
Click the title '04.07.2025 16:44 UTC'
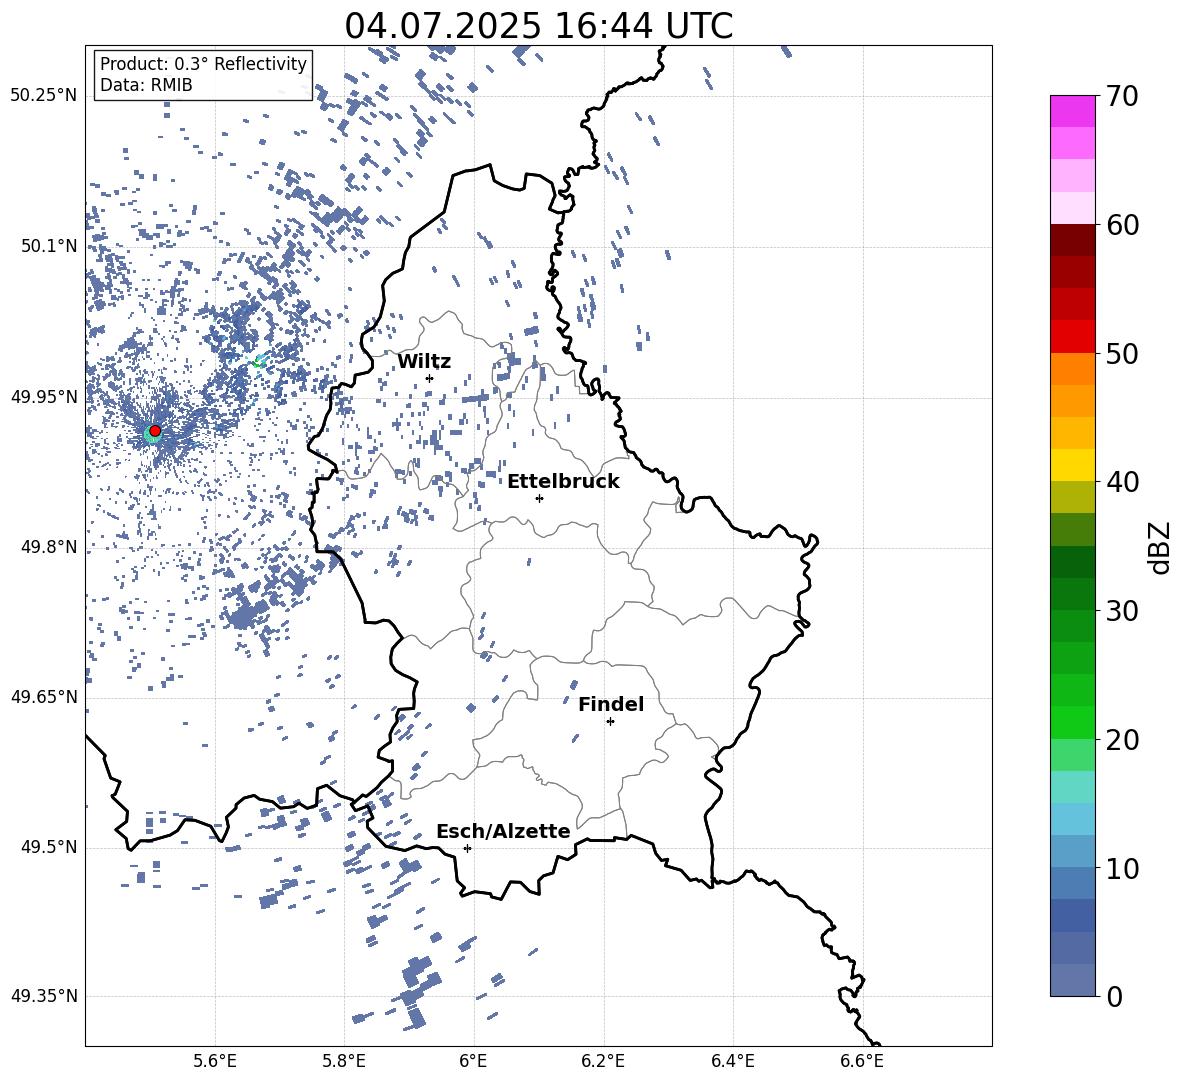(x=538, y=26)
